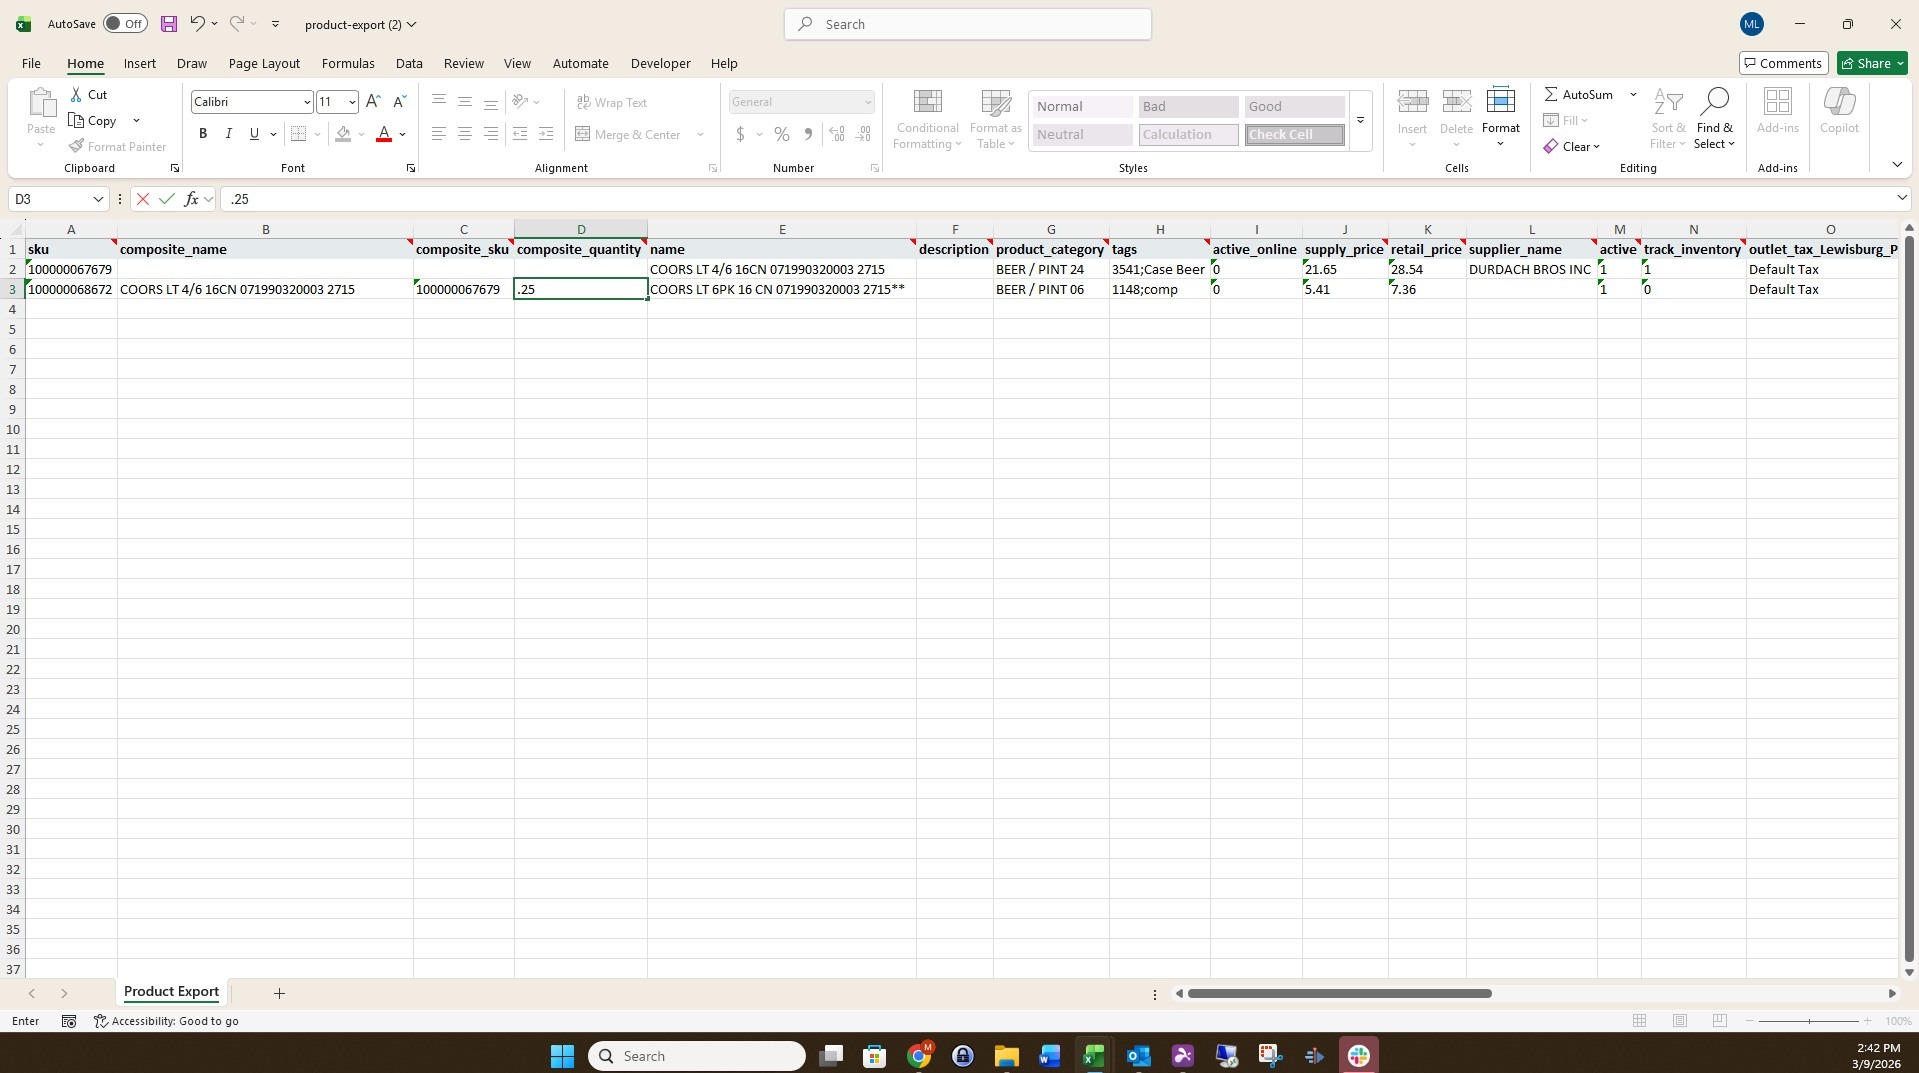Open the Review ribbon tab
Viewport: 1919px width, 1073px height.
[463, 63]
